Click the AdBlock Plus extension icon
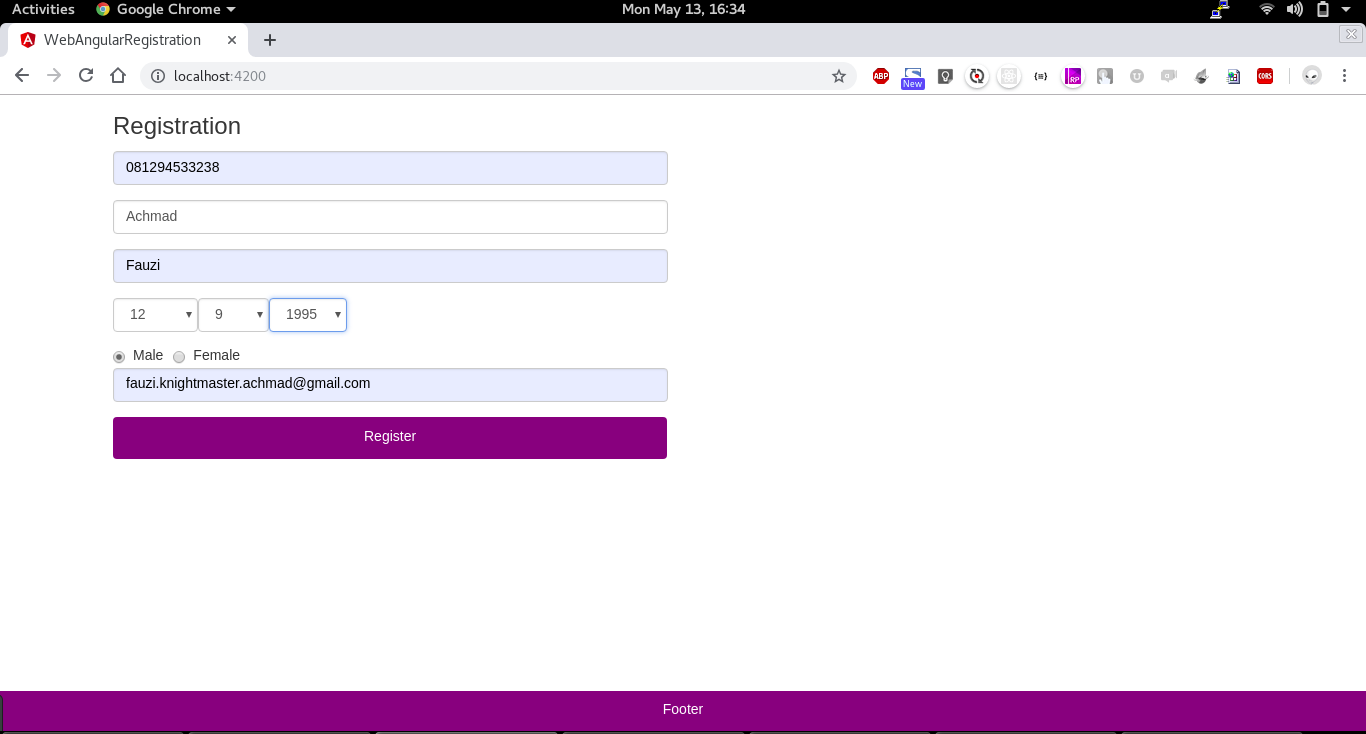1366x734 pixels. tap(881, 76)
